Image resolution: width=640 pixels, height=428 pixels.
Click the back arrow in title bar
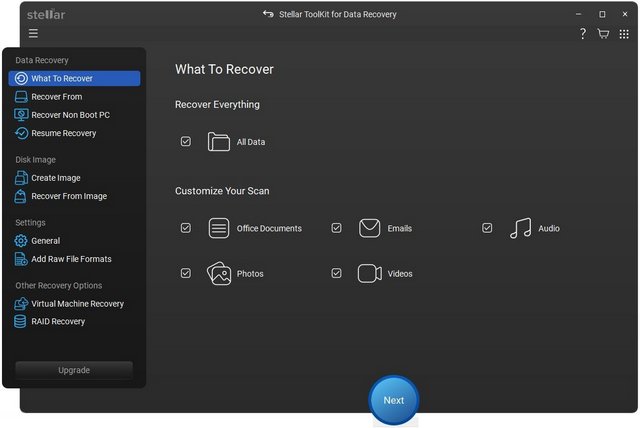tap(268, 14)
